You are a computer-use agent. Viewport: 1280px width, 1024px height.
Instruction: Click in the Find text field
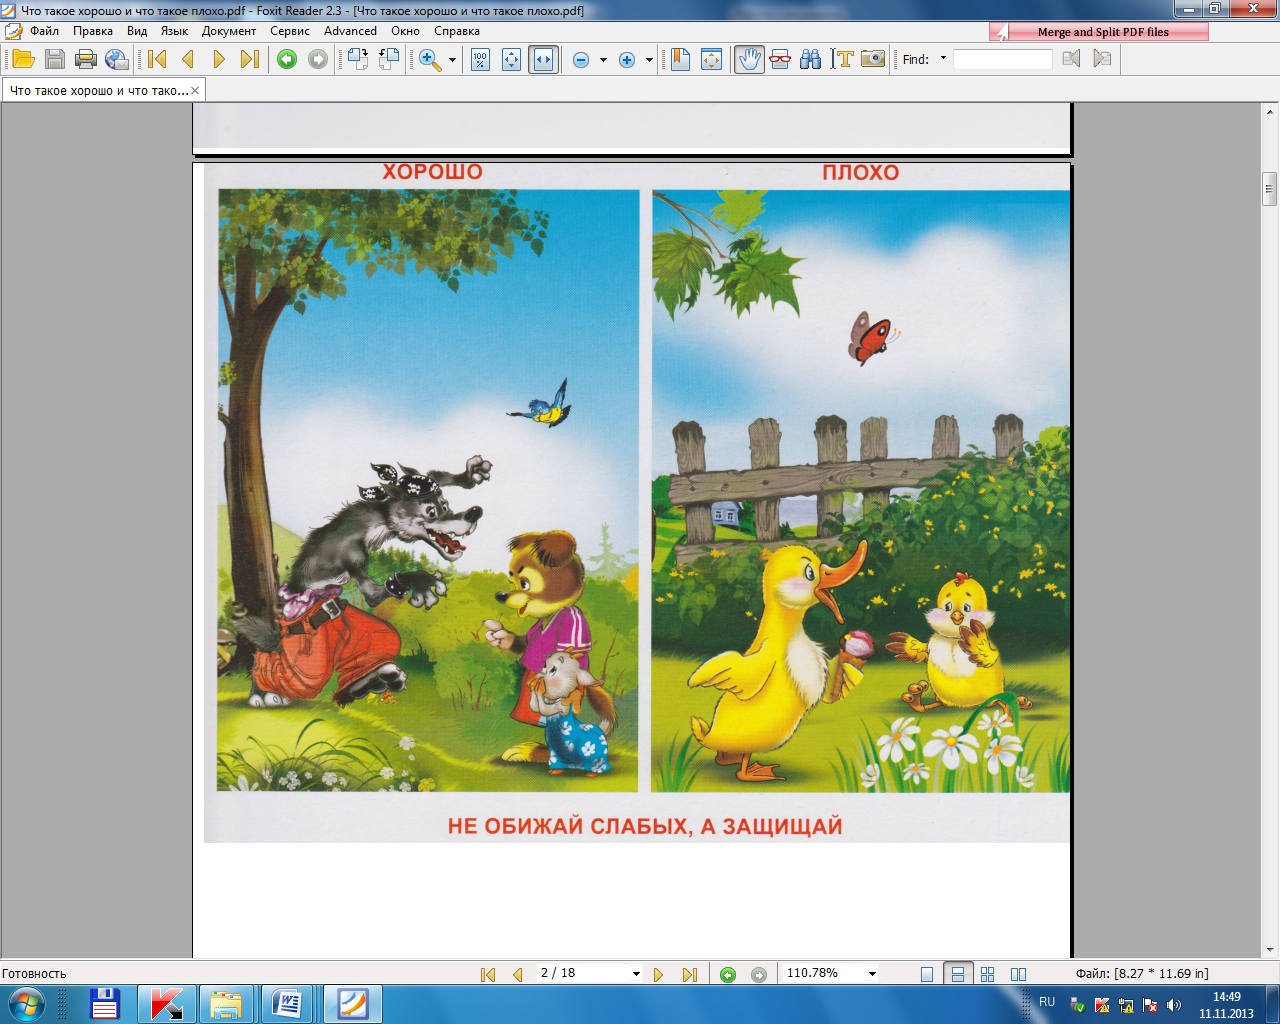[x=1003, y=59]
